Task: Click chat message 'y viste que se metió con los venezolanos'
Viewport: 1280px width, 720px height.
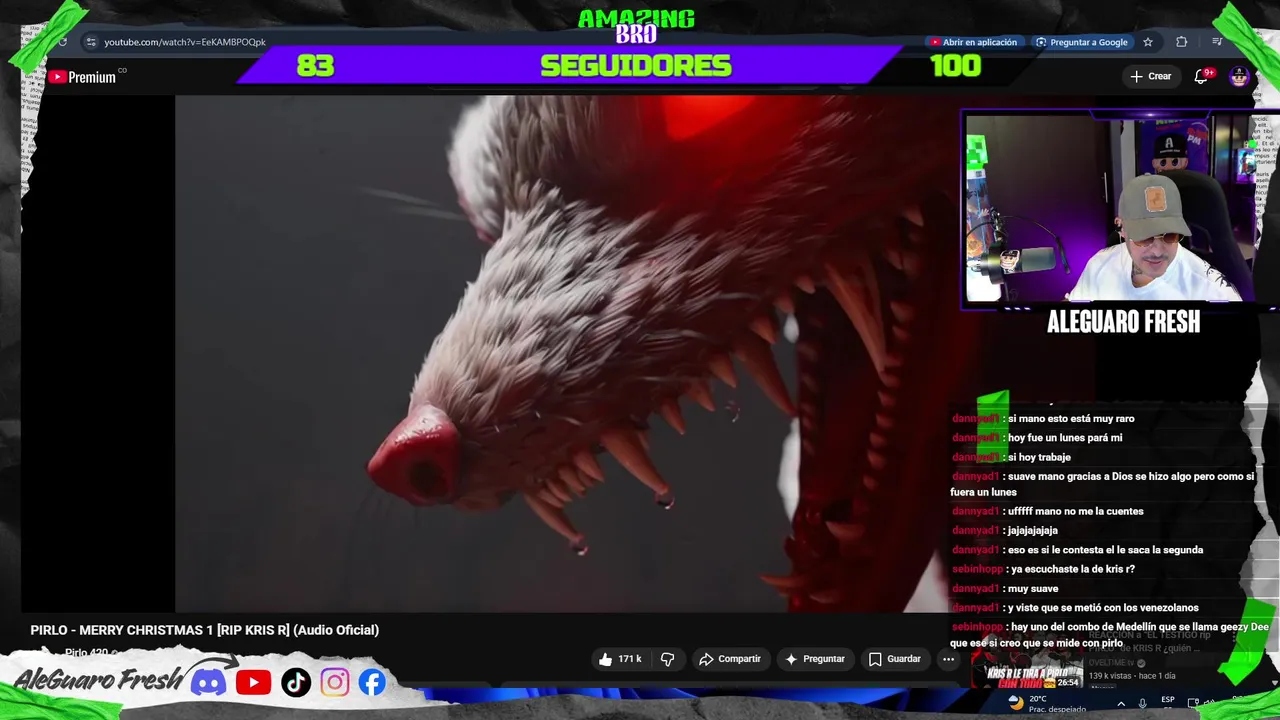Action: (x=1103, y=608)
